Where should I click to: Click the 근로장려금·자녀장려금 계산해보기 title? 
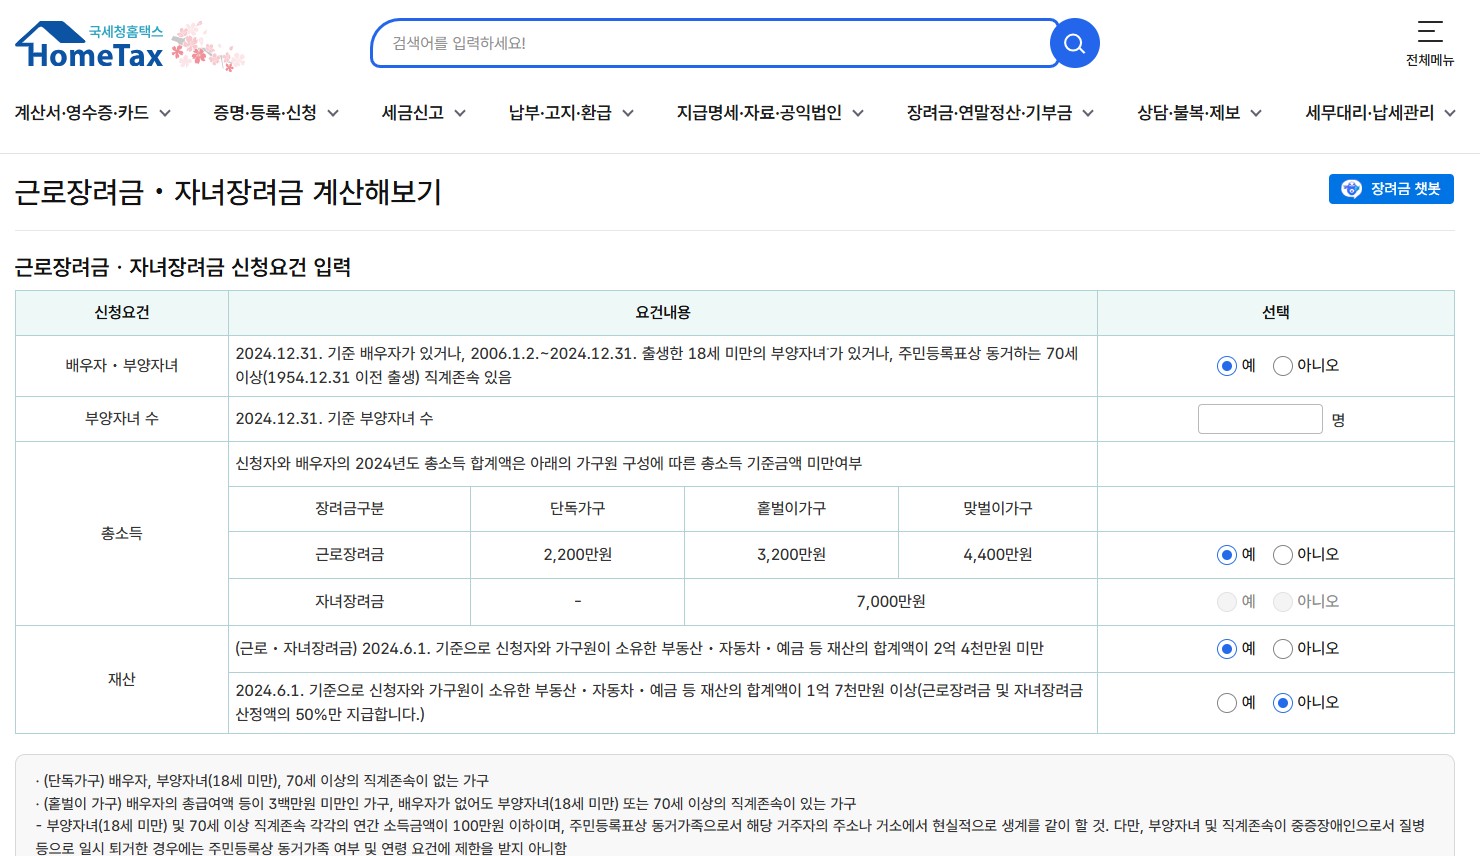[x=228, y=193]
